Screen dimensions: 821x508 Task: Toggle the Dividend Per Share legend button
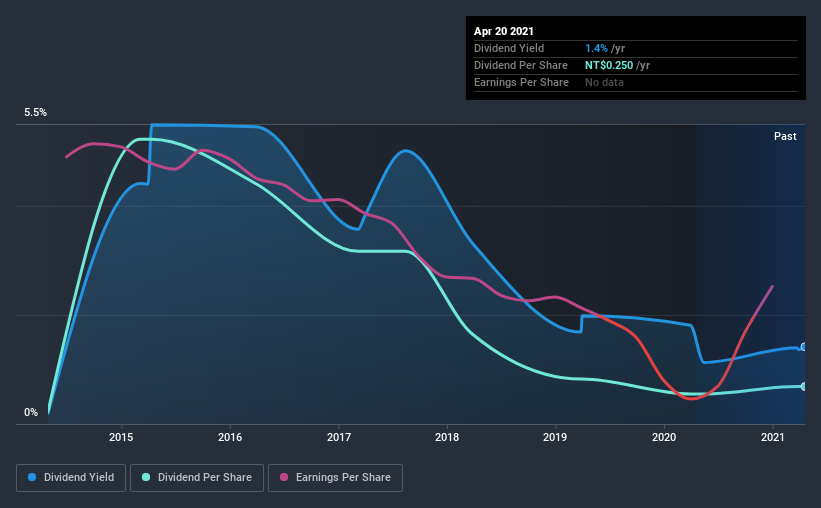[197, 478]
